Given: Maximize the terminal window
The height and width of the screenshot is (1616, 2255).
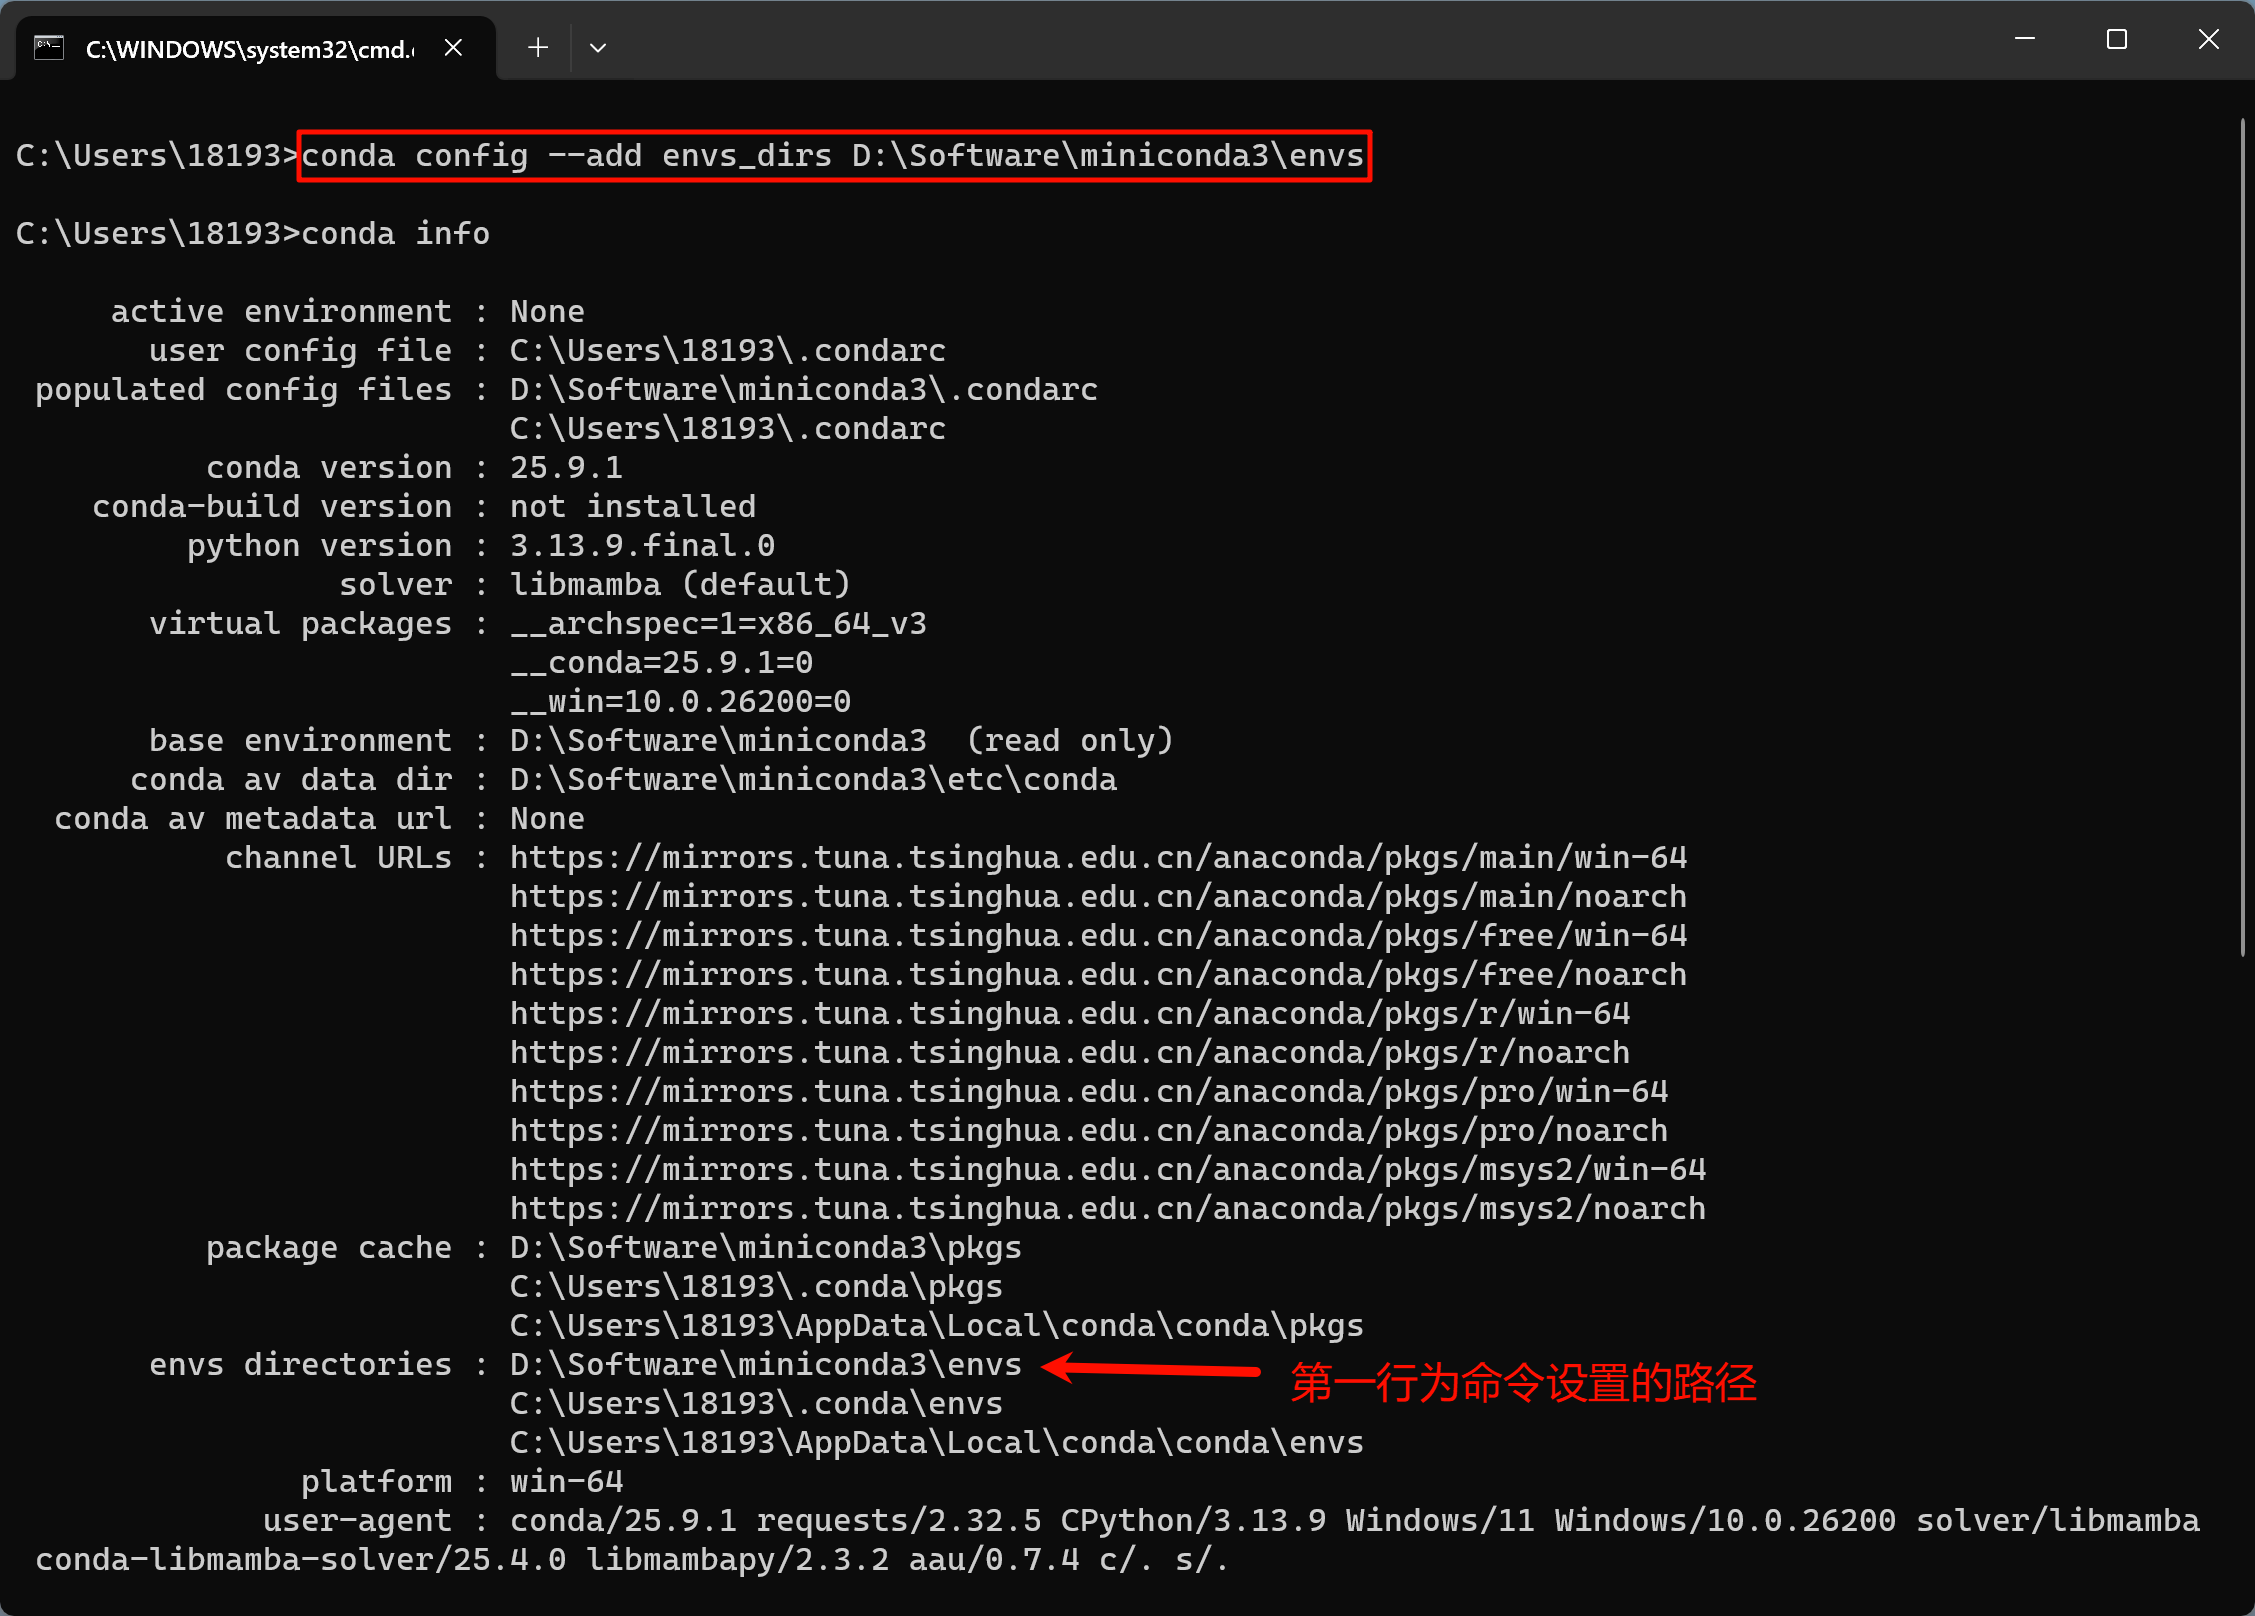Looking at the screenshot, I should 2116,40.
